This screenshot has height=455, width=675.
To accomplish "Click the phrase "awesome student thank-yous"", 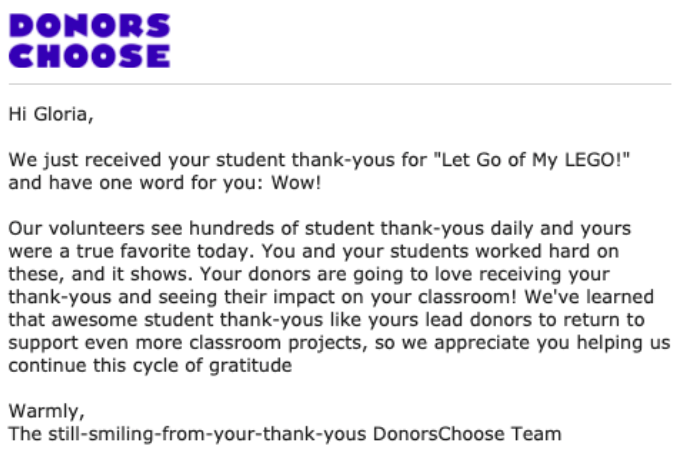I will [187, 320].
